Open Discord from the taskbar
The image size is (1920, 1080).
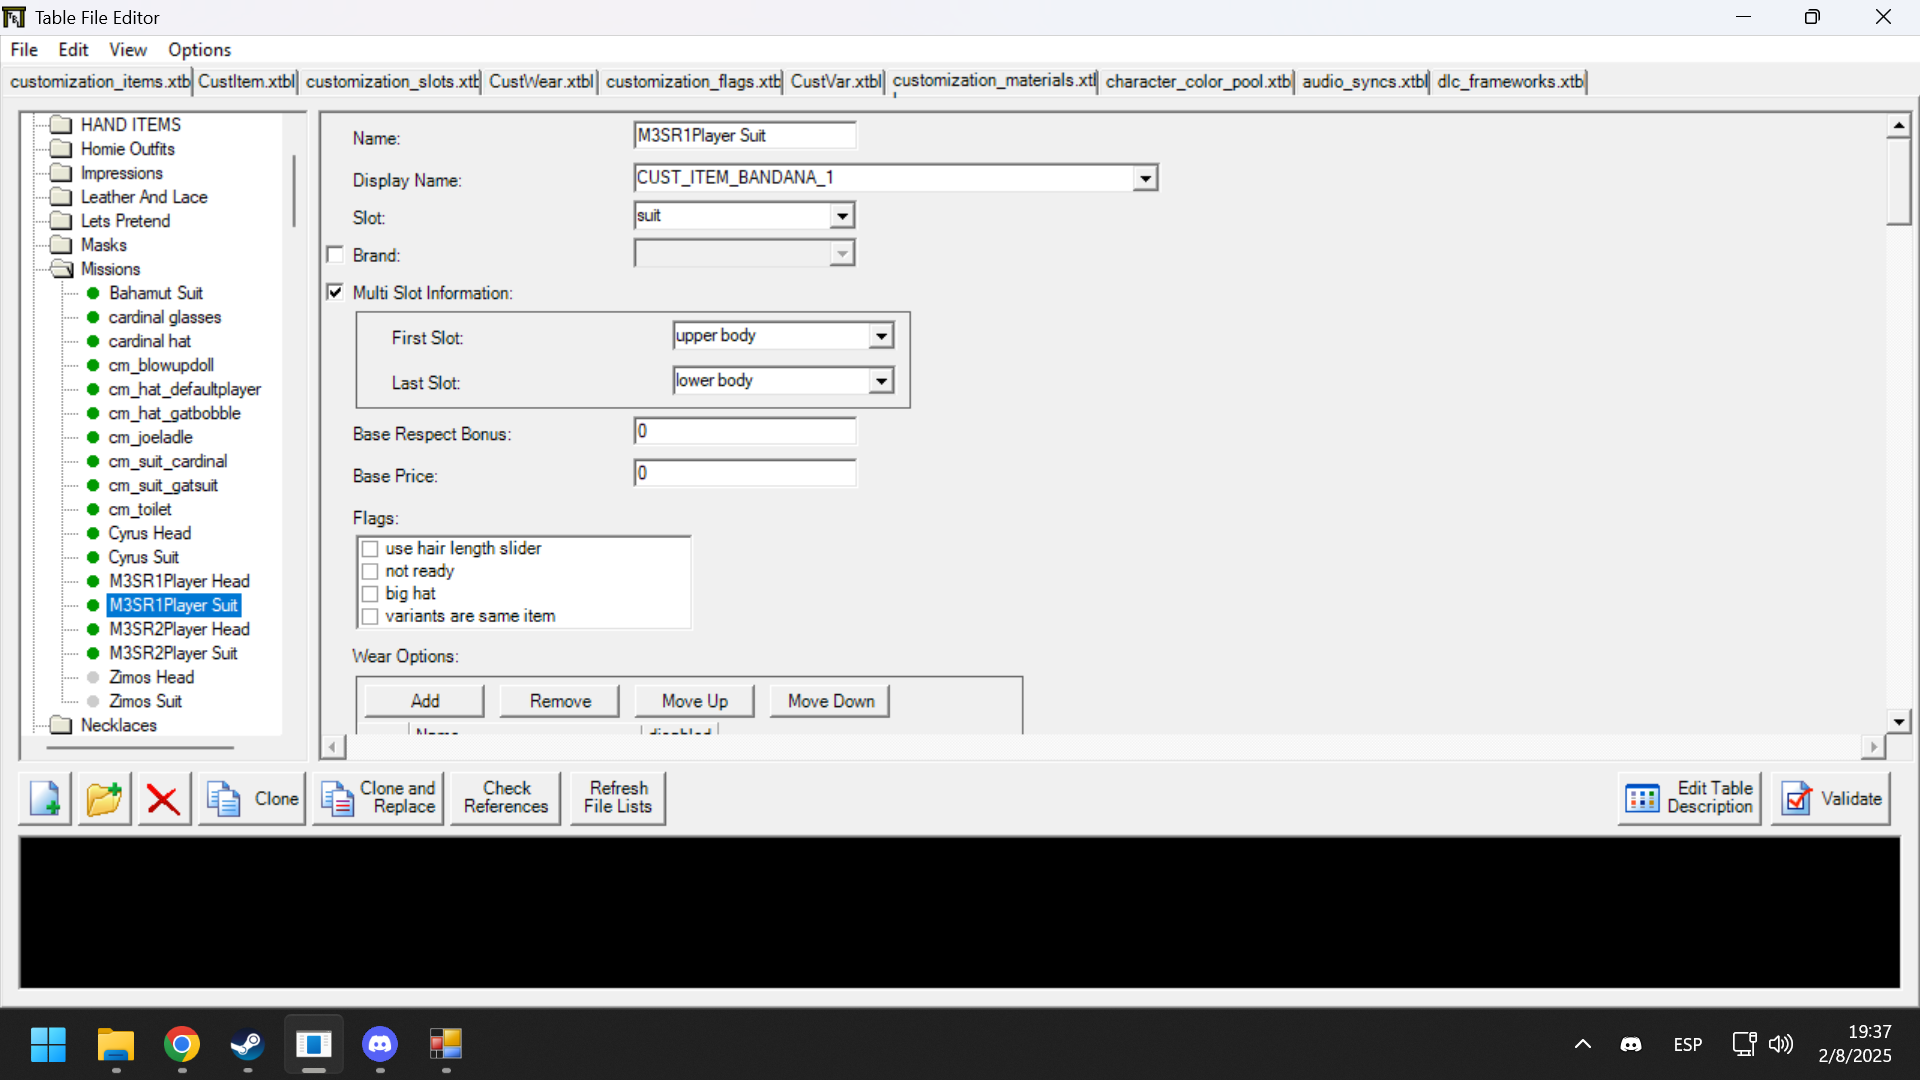[x=380, y=1045]
